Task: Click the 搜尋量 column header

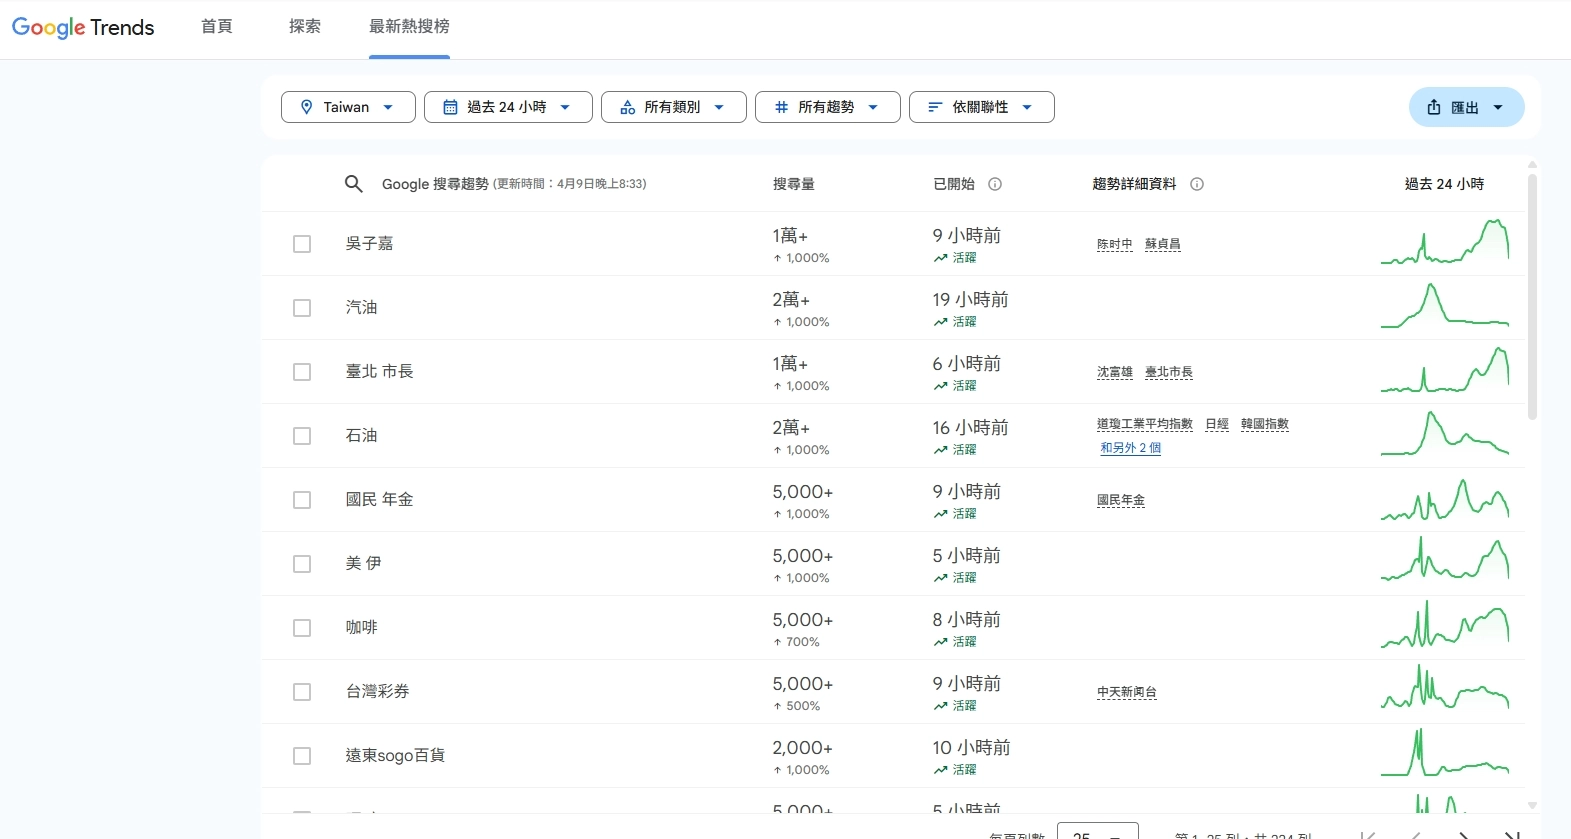Action: pyautogui.click(x=794, y=184)
